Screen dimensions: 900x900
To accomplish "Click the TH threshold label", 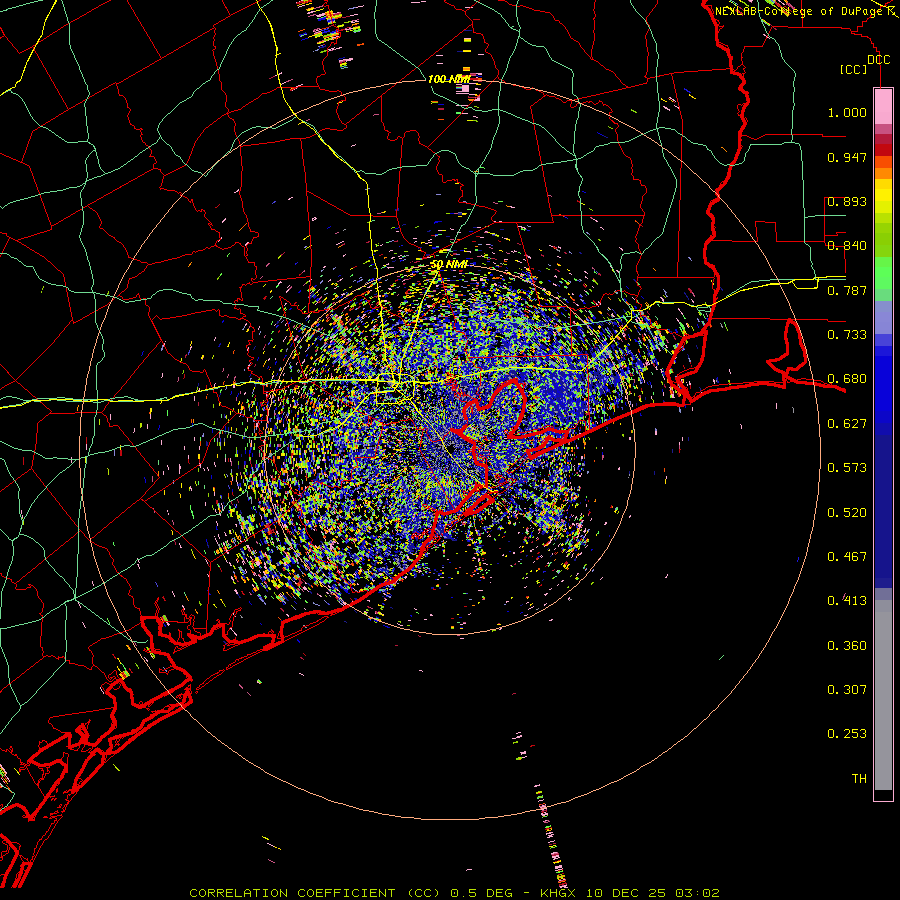I will click(x=859, y=779).
